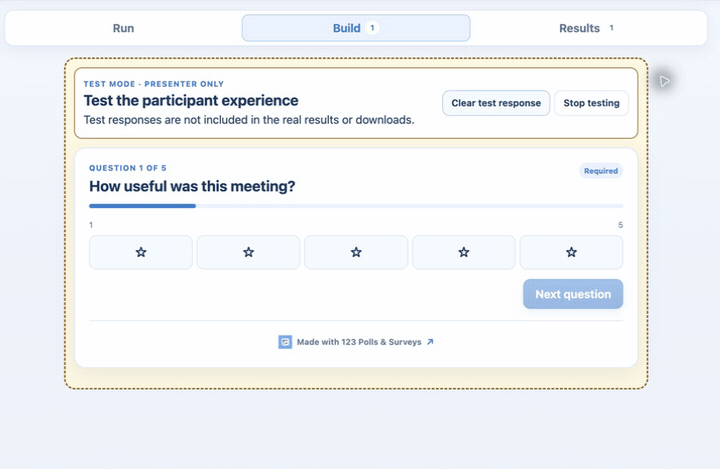Click Stop testing button
720x469 pixels.
tap(591, 103)
